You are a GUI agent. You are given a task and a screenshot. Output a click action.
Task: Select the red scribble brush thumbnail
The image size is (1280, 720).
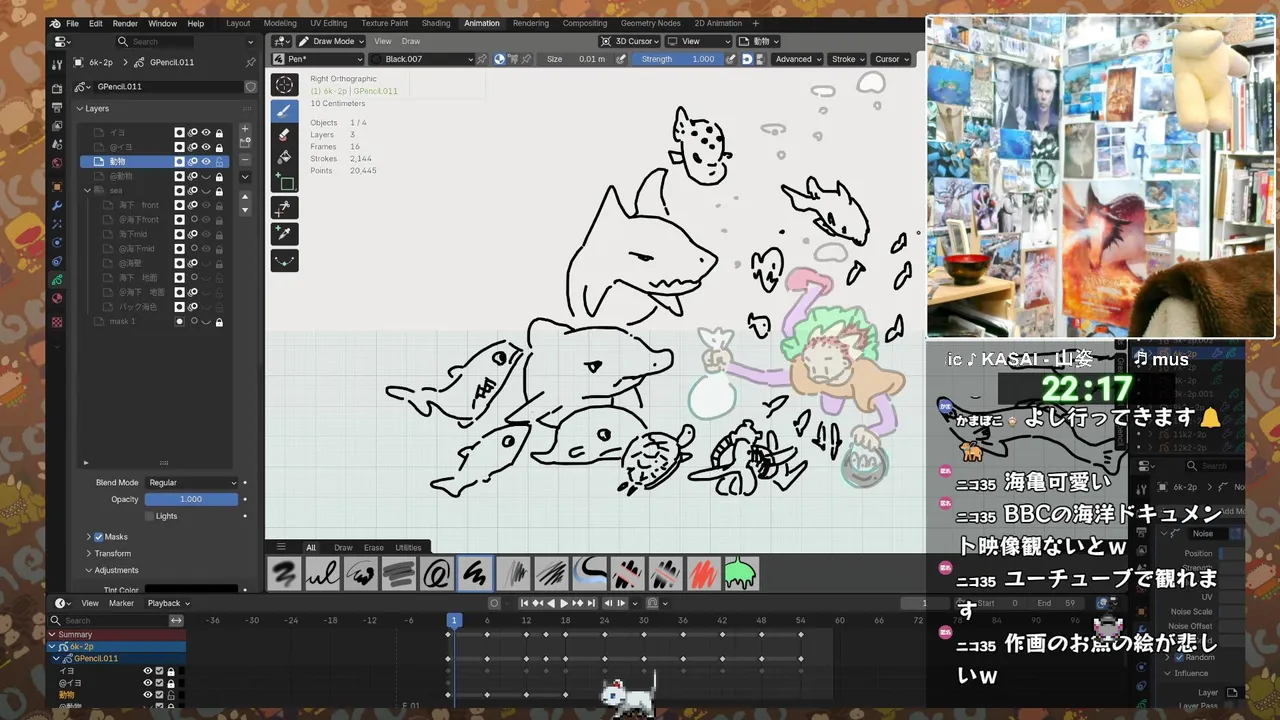pyautogui.click(x=704, y=574)
